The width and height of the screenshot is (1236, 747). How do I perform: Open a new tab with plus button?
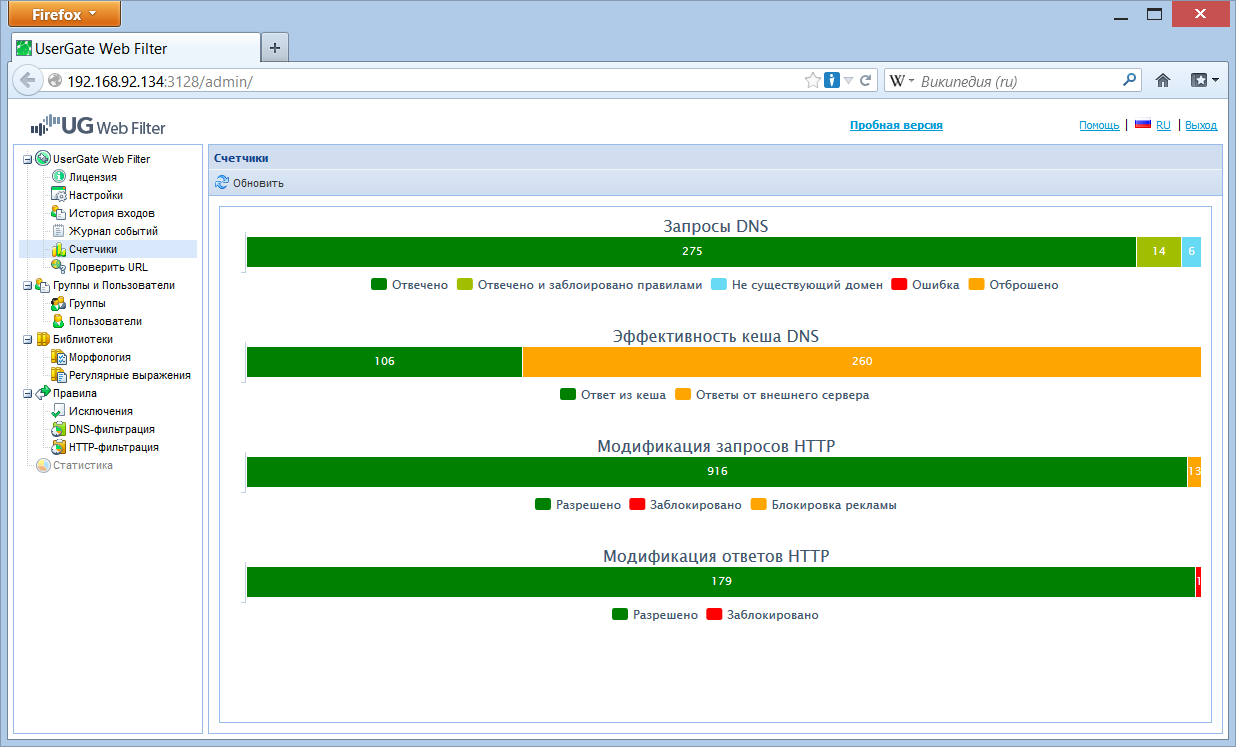click(275, 47)
